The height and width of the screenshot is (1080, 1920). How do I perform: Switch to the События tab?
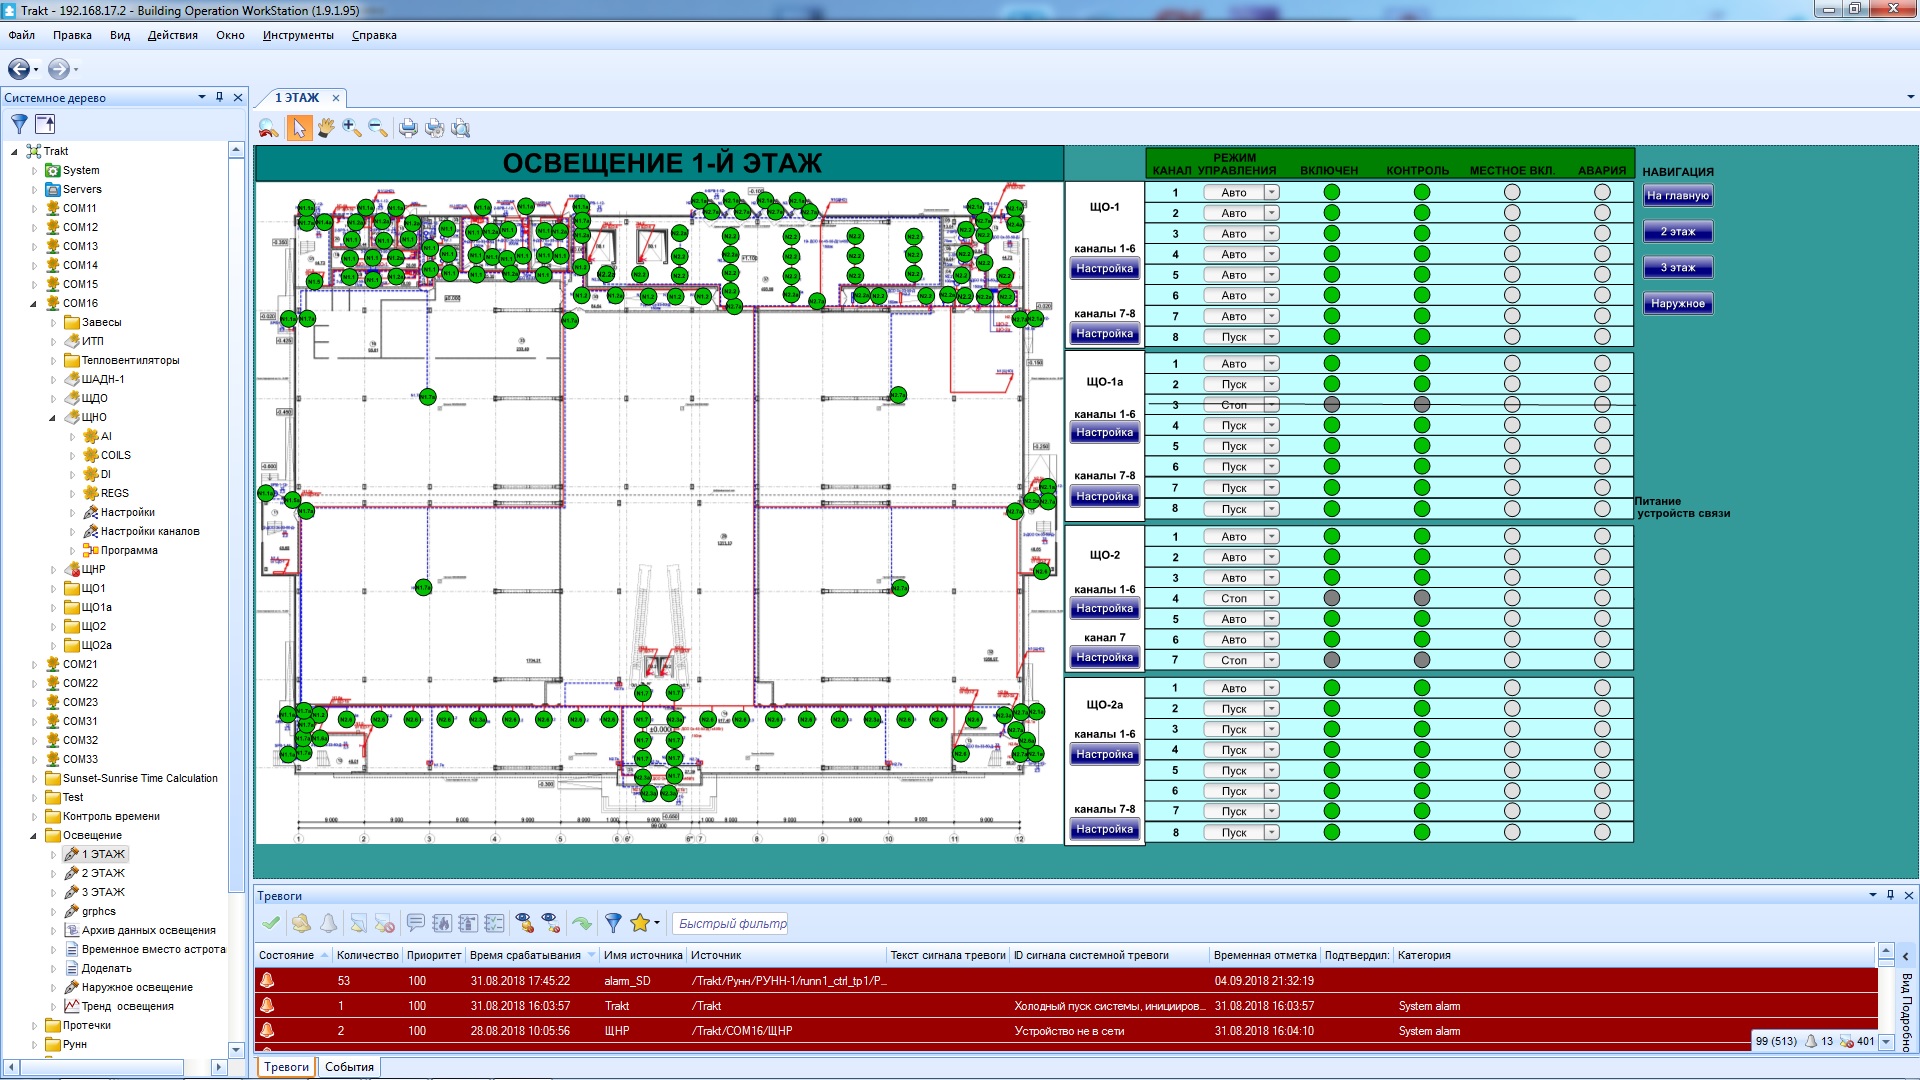pos(349,1067)
